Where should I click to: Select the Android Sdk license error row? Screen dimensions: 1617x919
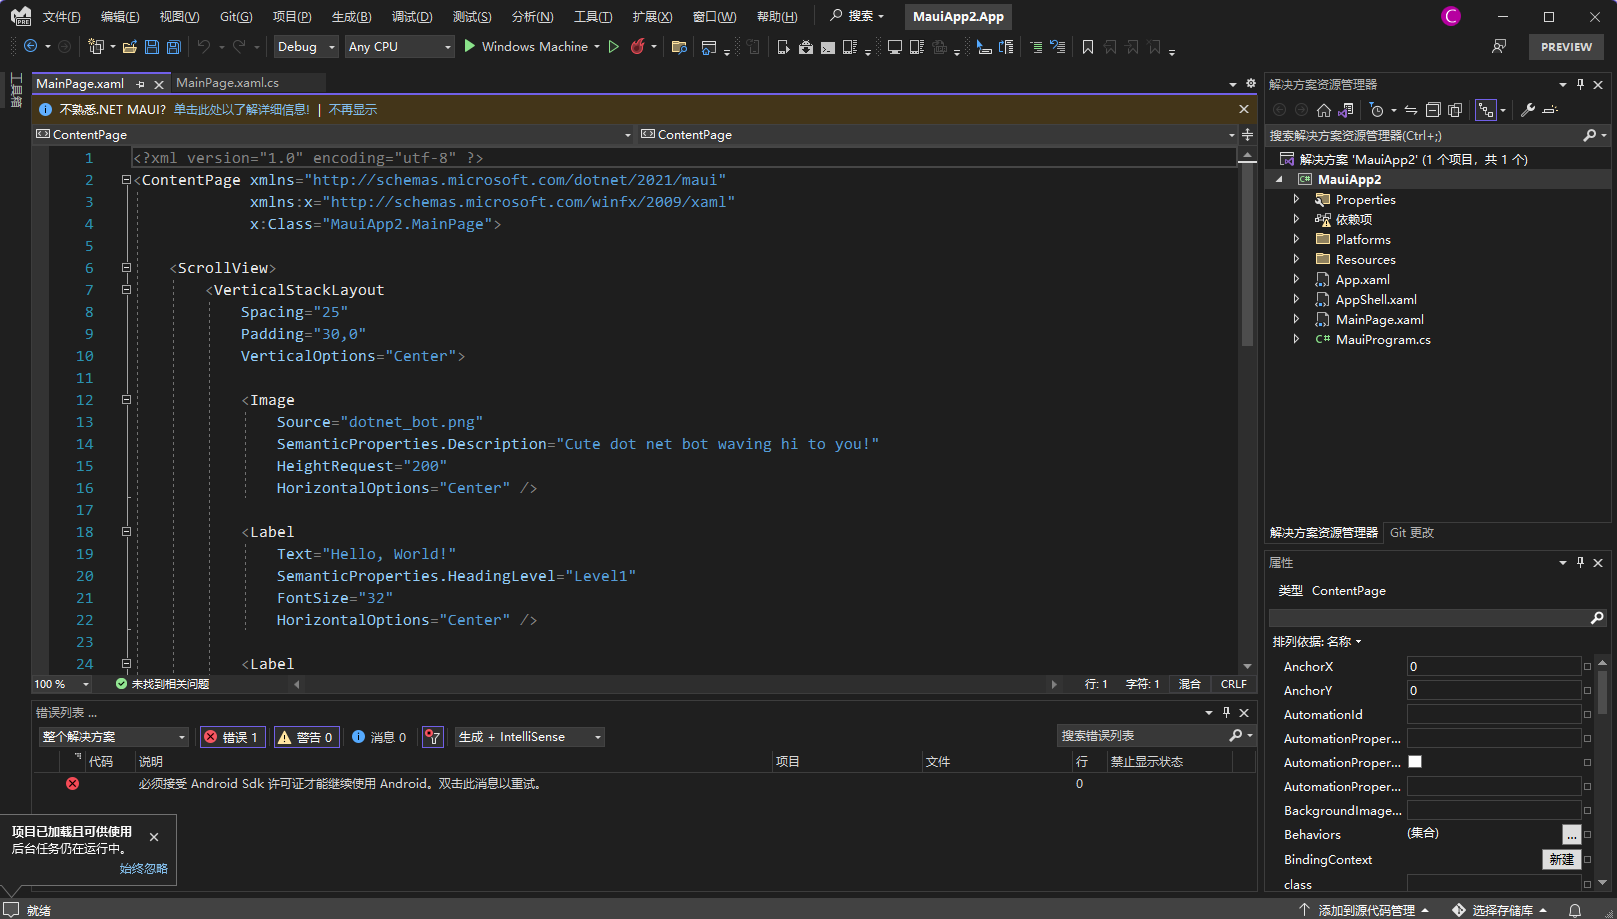[x=645, y=784]
